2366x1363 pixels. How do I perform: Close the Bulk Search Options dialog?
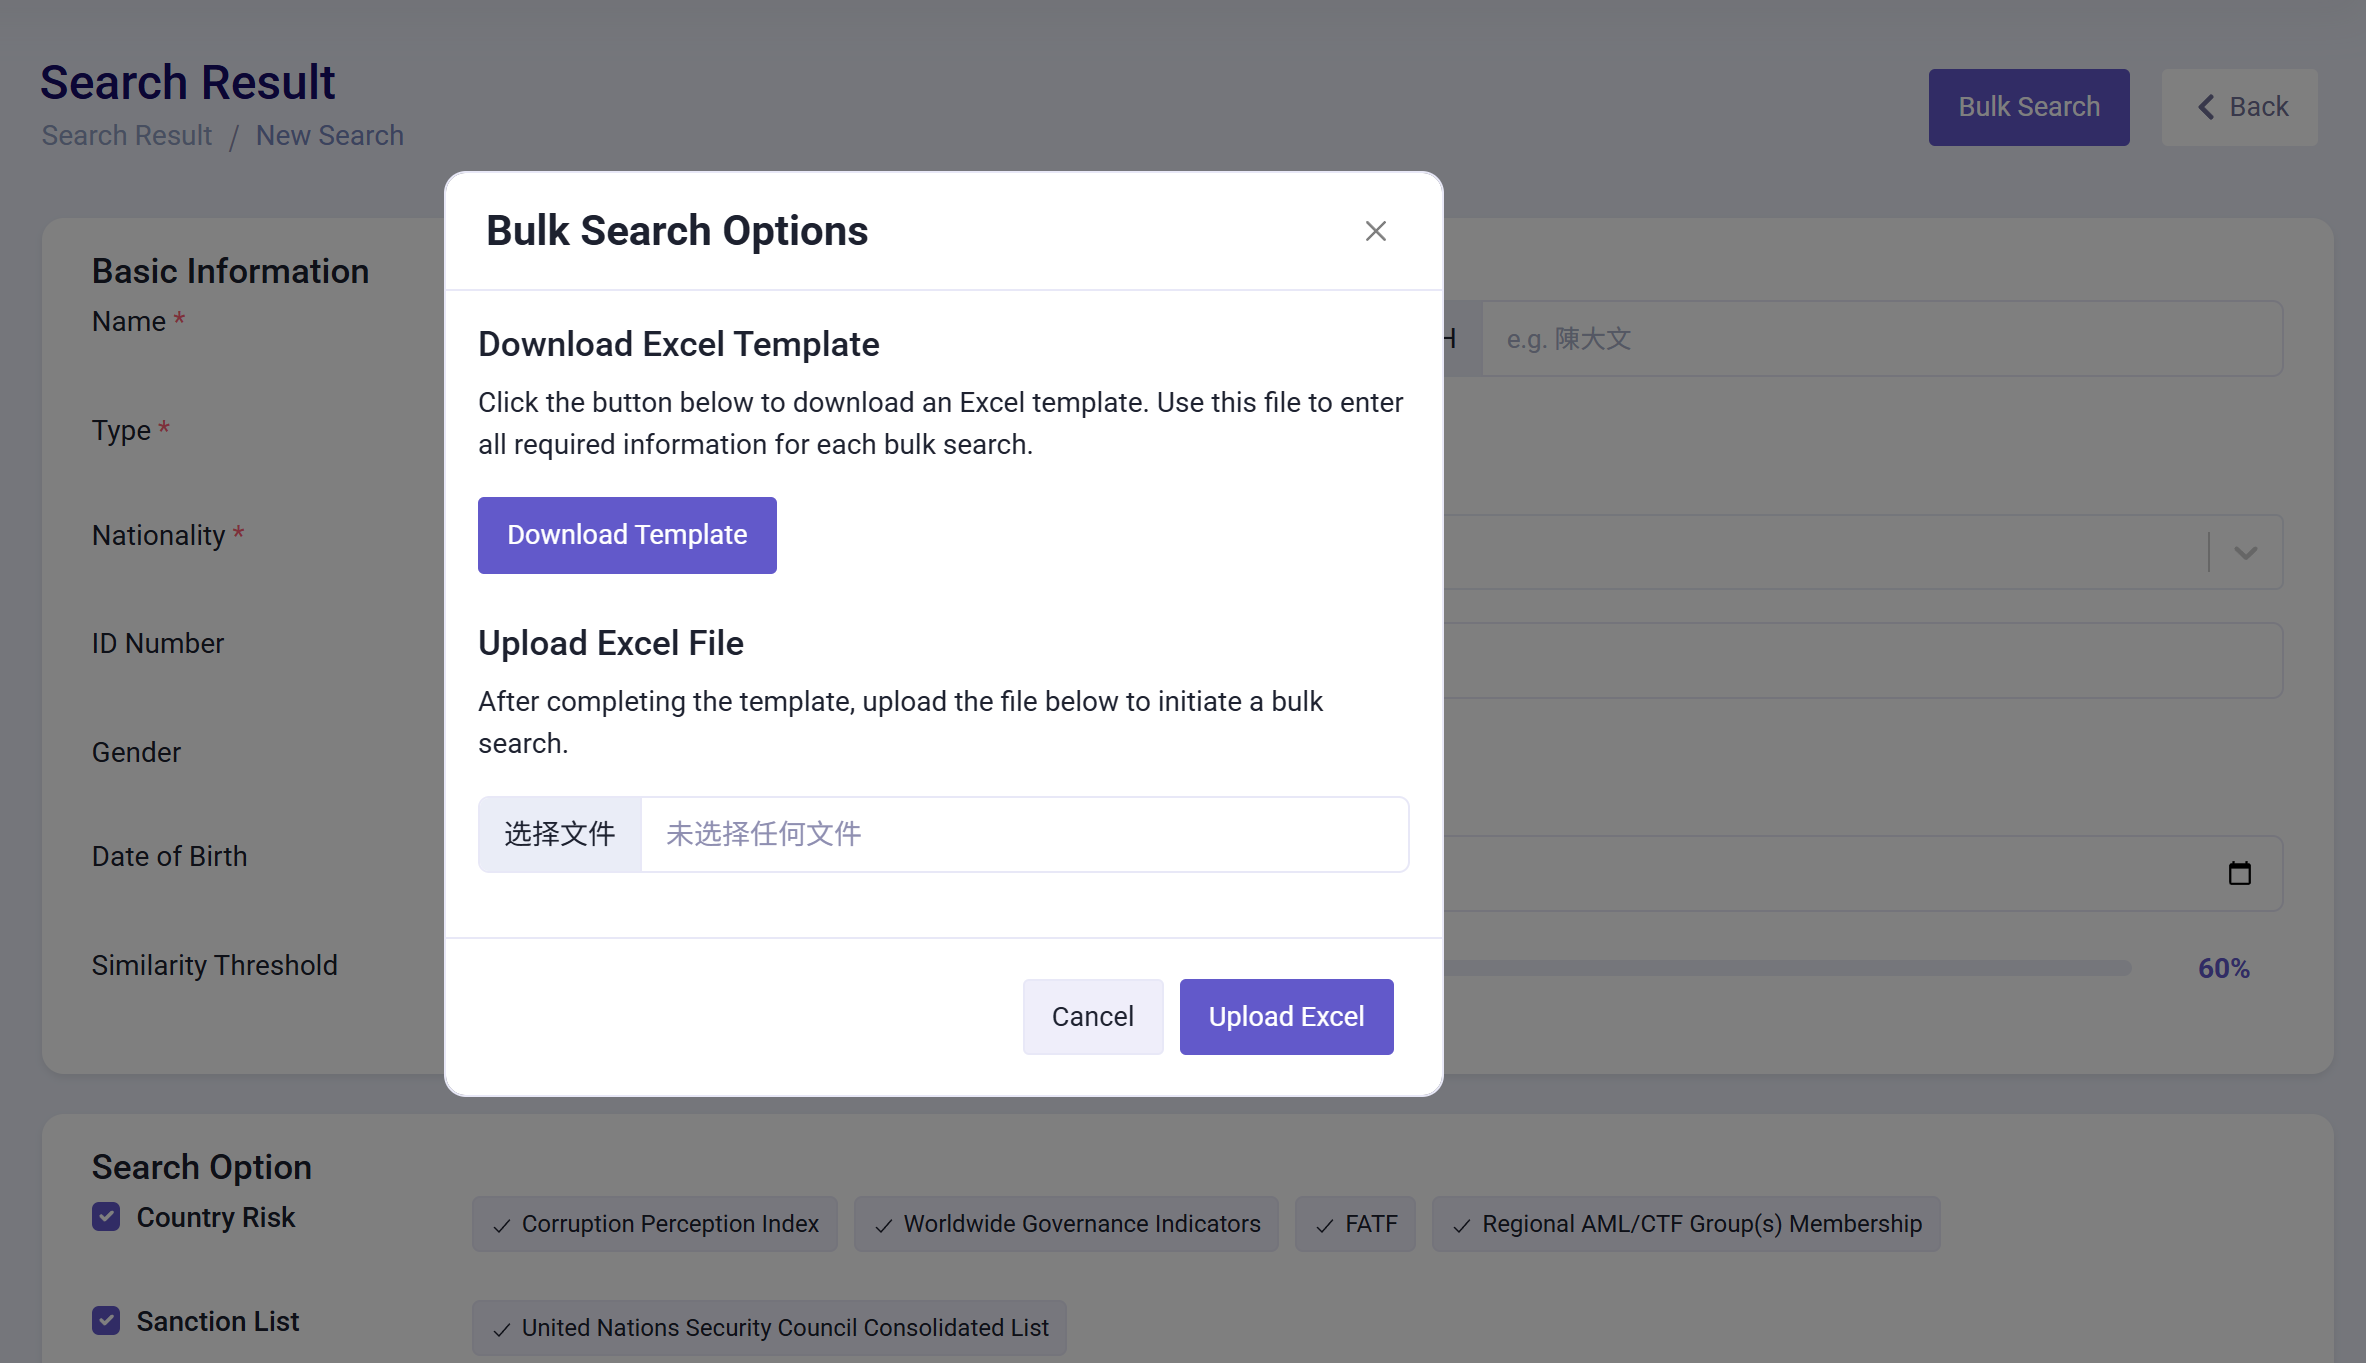click(x=1375, y=231)
